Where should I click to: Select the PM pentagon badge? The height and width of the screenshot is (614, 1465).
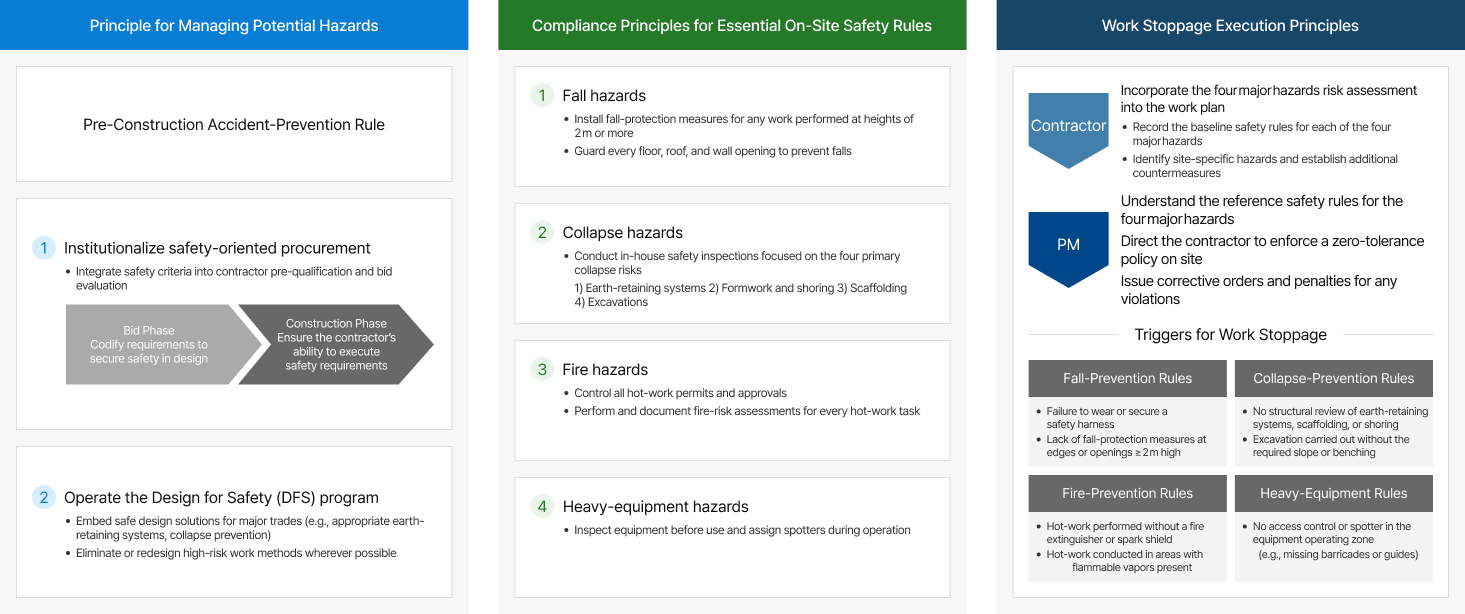tap(1068, 246)
